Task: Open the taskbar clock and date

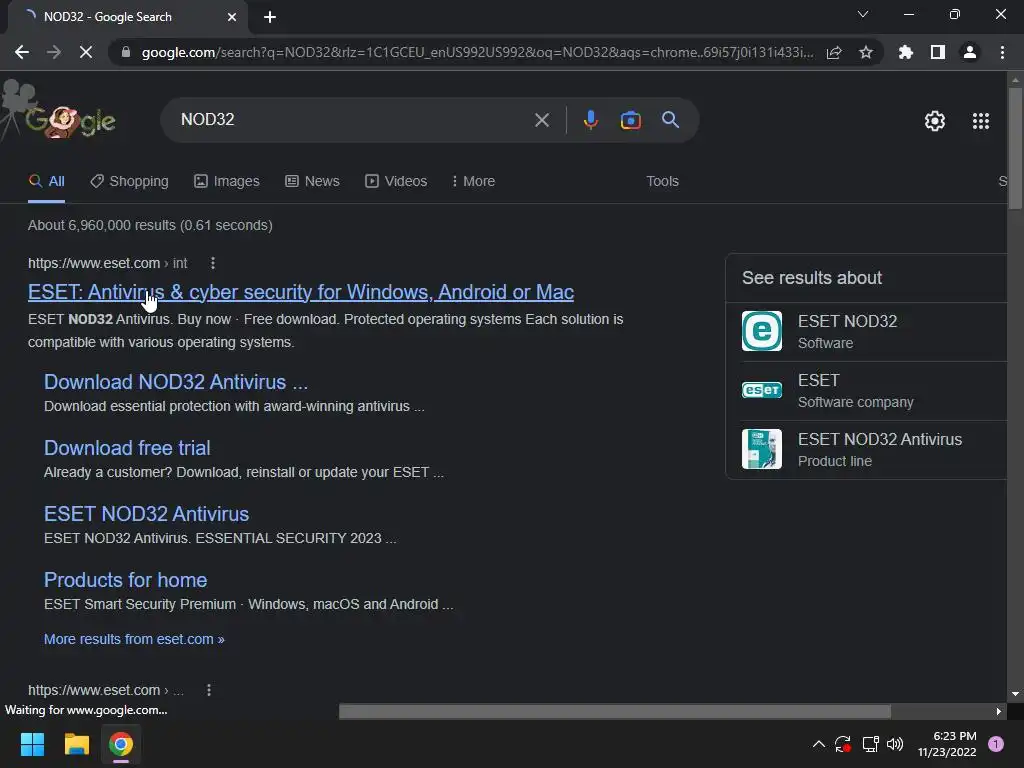Action: click(947, 744)
